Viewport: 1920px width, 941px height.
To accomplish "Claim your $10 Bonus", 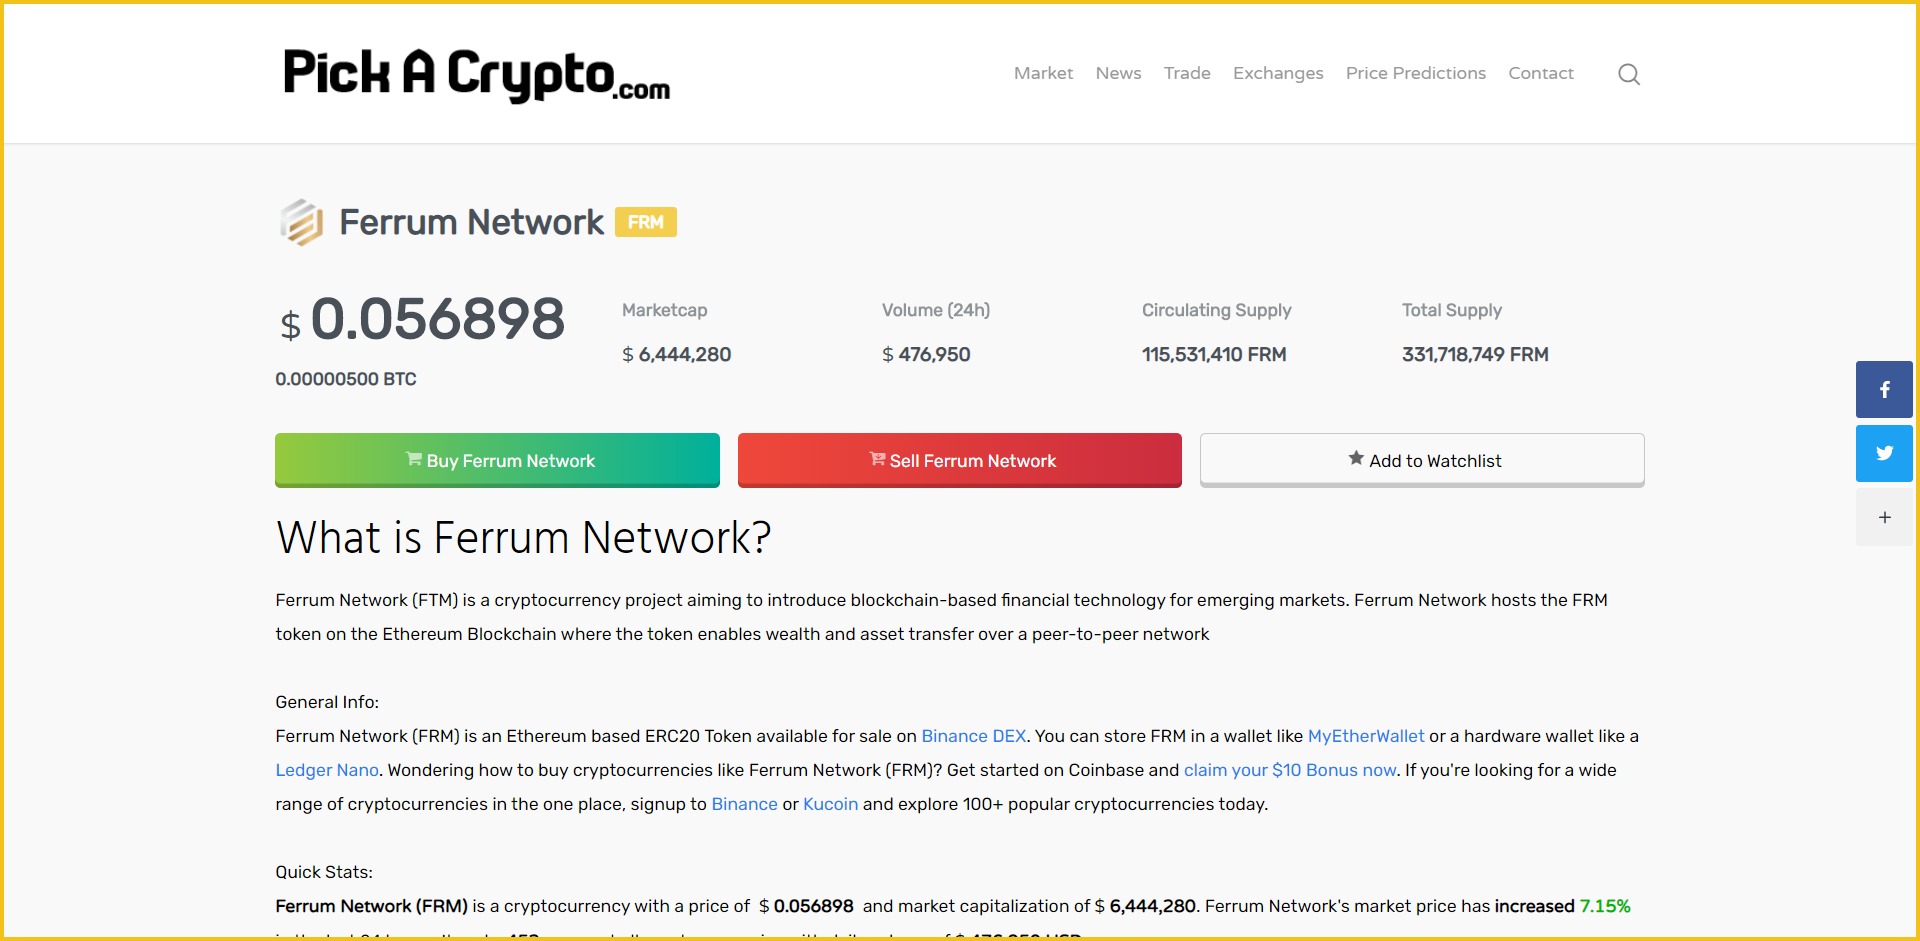I will 1289,770.
